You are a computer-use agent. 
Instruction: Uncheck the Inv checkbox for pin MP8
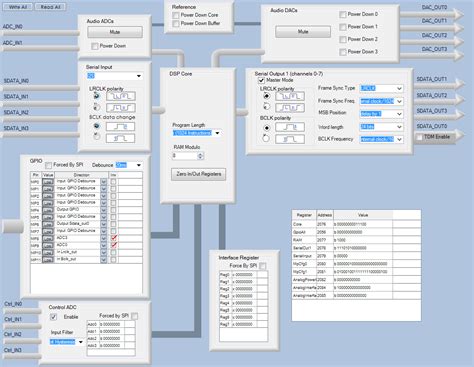[x=114, y=238]
